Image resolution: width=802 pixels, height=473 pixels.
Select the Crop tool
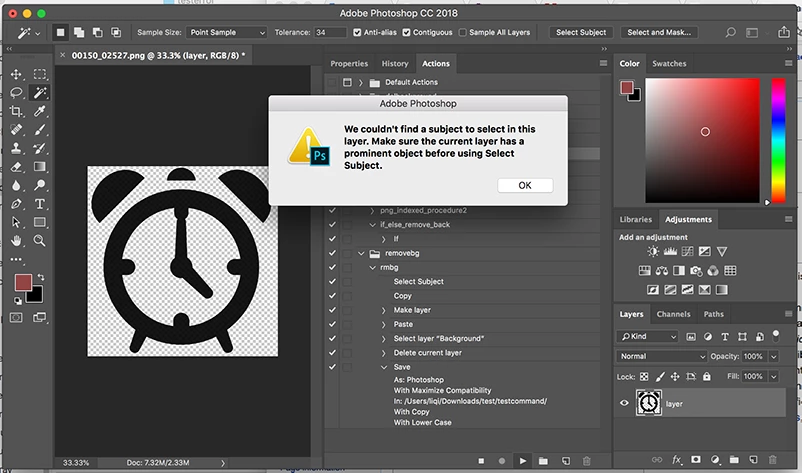coord(16,111)
